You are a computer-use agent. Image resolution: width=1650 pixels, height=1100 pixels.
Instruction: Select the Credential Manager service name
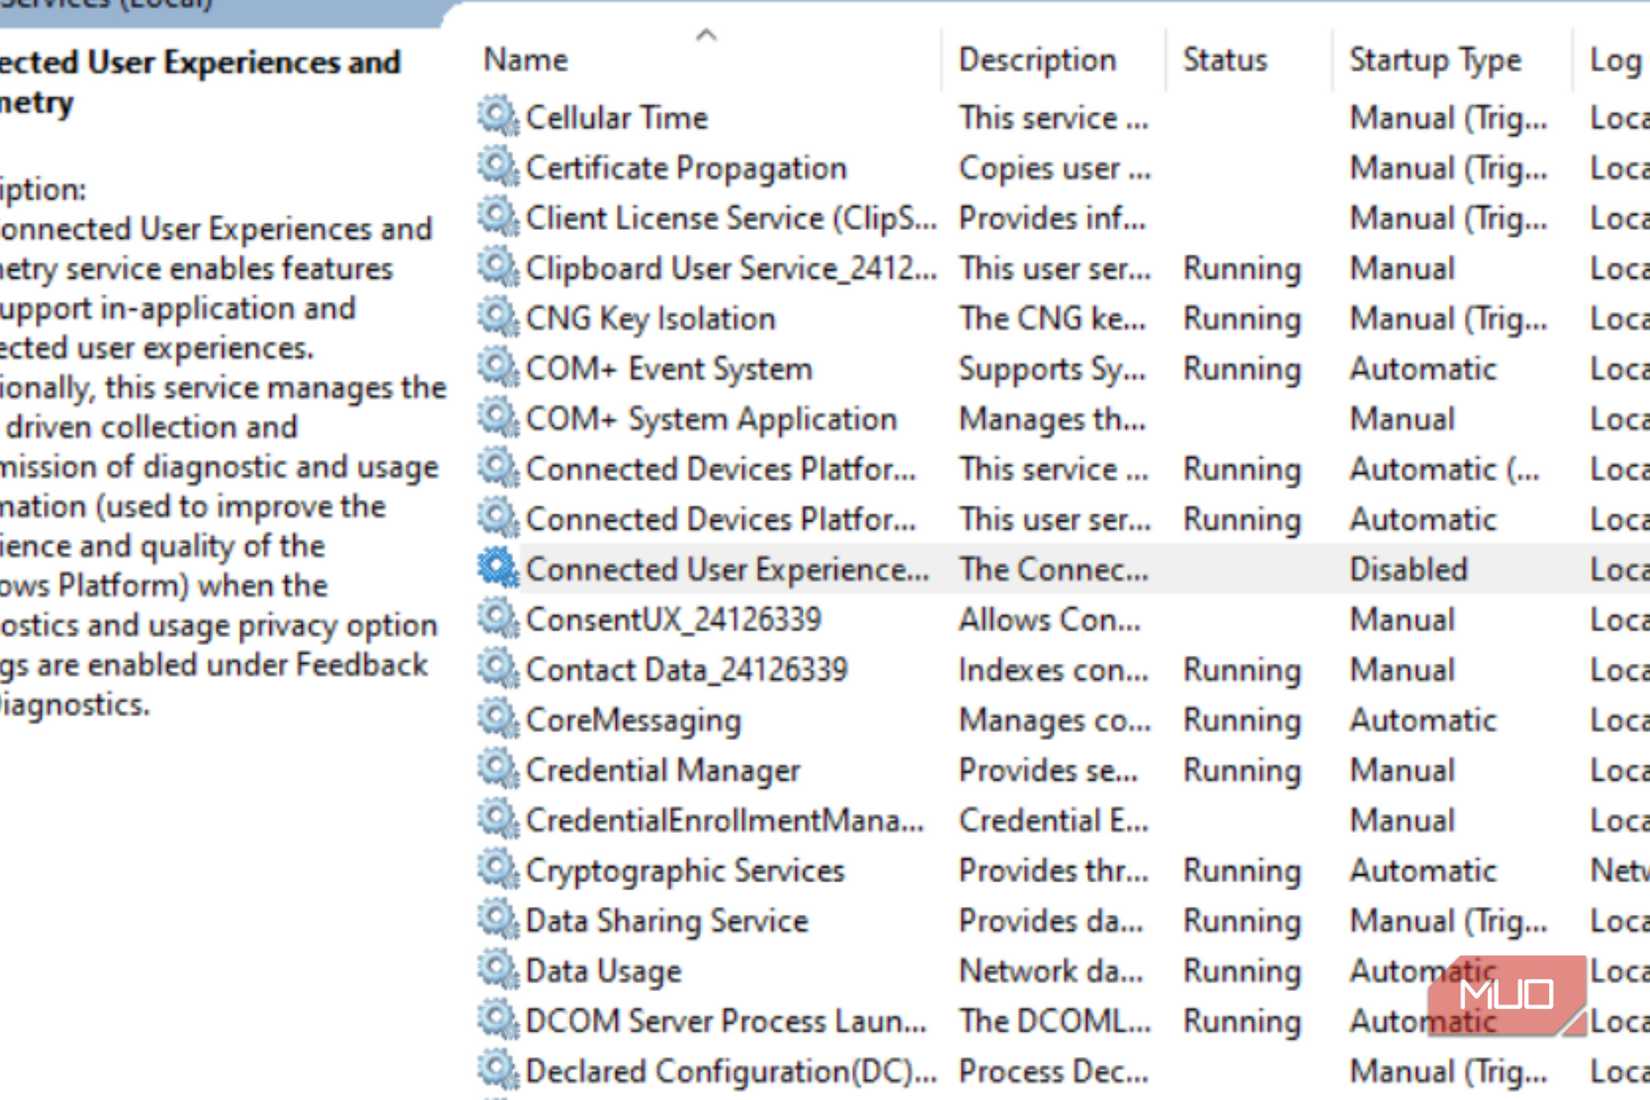click(x=663, y=770)
